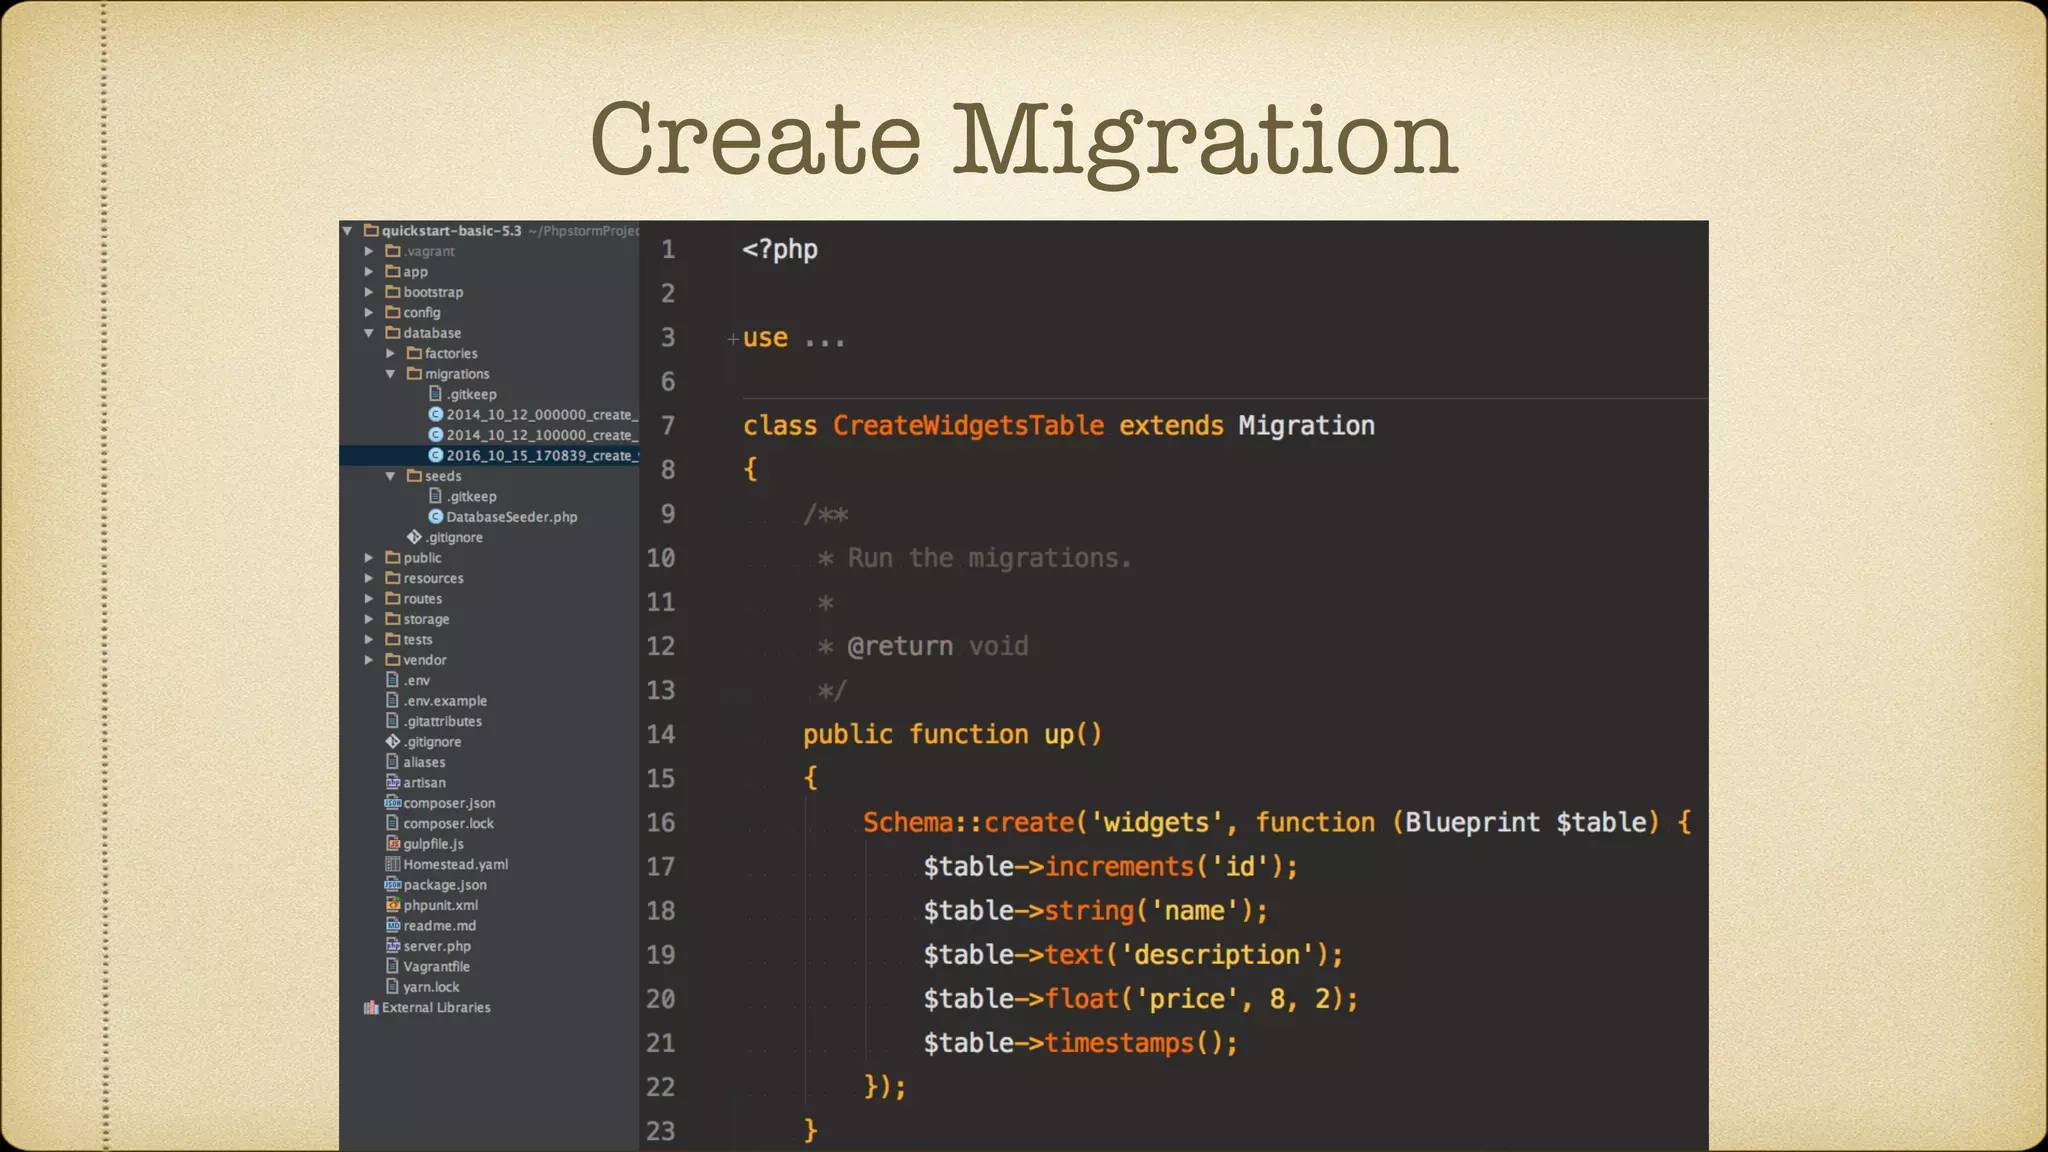This screenshot has height=1152, width=2048.
Task: Click the factories folder icon
Action: tap(414, 353)
